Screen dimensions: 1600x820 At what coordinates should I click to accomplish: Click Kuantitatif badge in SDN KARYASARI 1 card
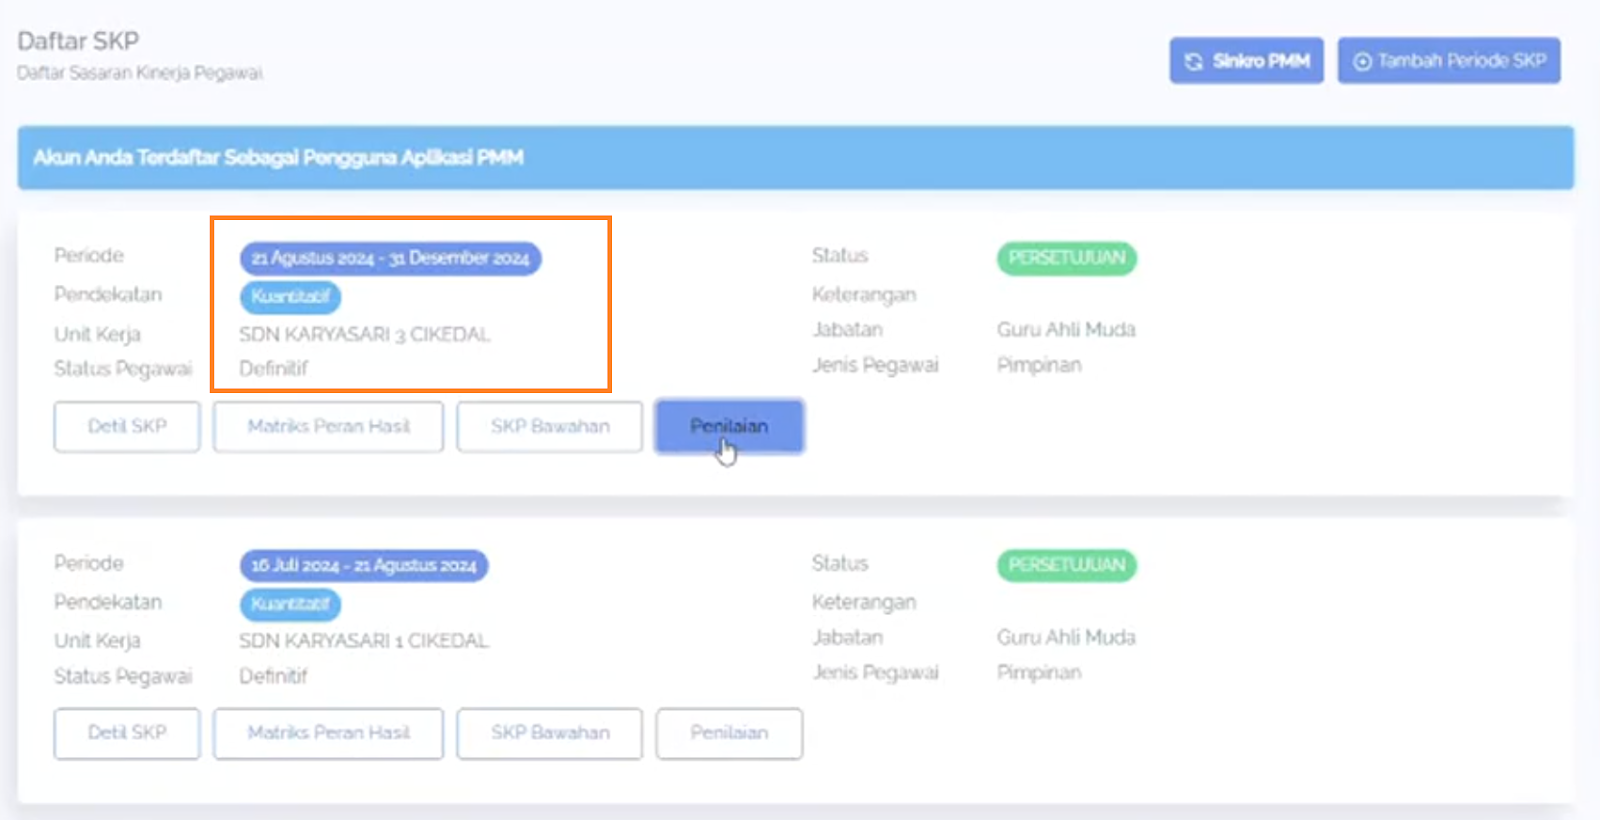click(x=290, y=604)
